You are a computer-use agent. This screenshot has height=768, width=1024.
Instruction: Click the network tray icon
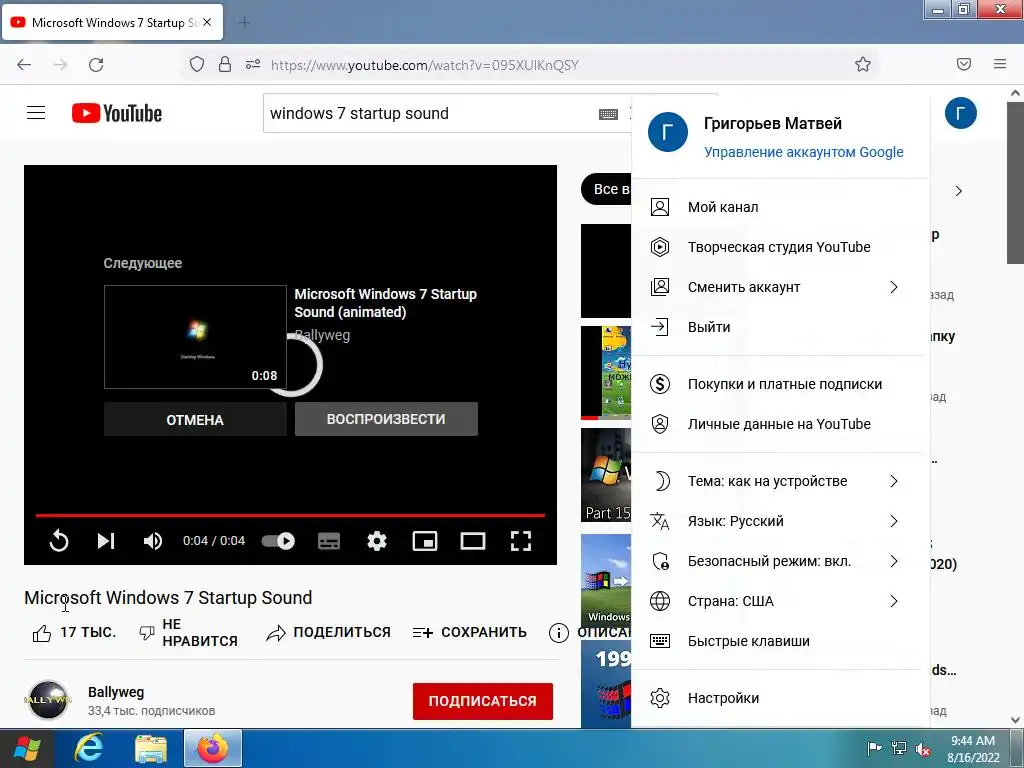click(x=899, y=749)
